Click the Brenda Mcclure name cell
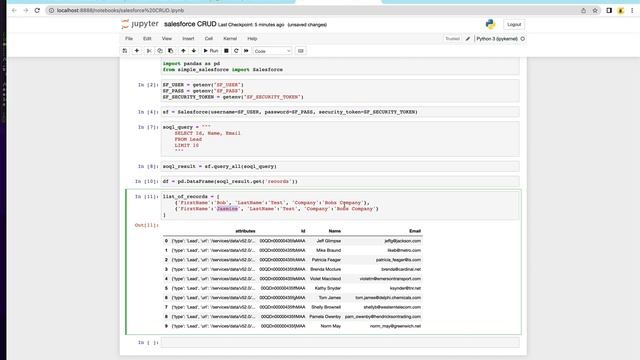Screen dimensions: 640x360 325,269
